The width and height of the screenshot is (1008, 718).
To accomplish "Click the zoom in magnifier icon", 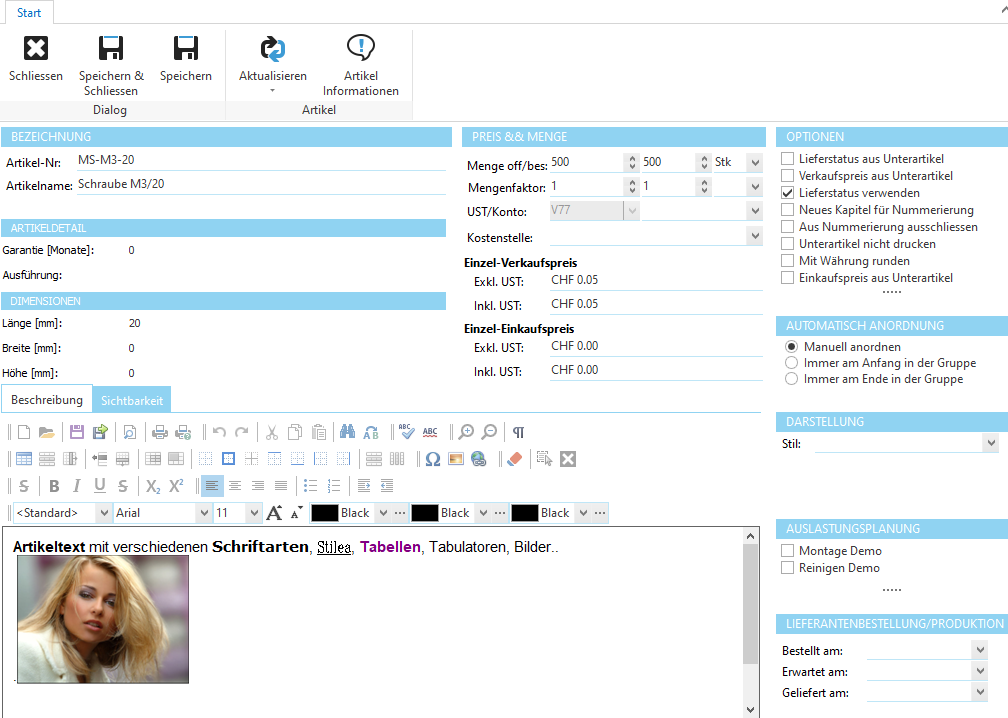I will point(466,432).
